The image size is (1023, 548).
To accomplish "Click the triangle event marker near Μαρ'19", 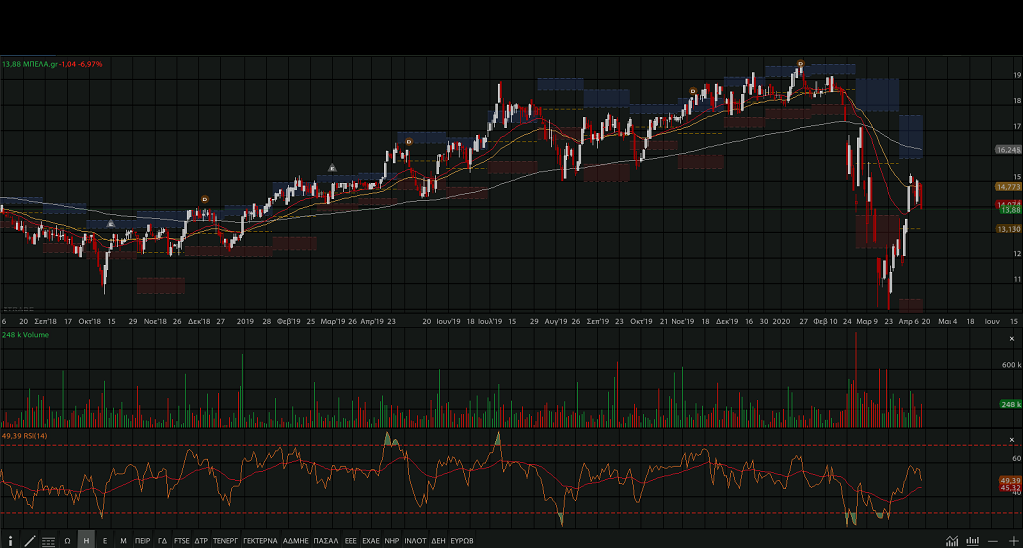I will [x=333, y=166].
